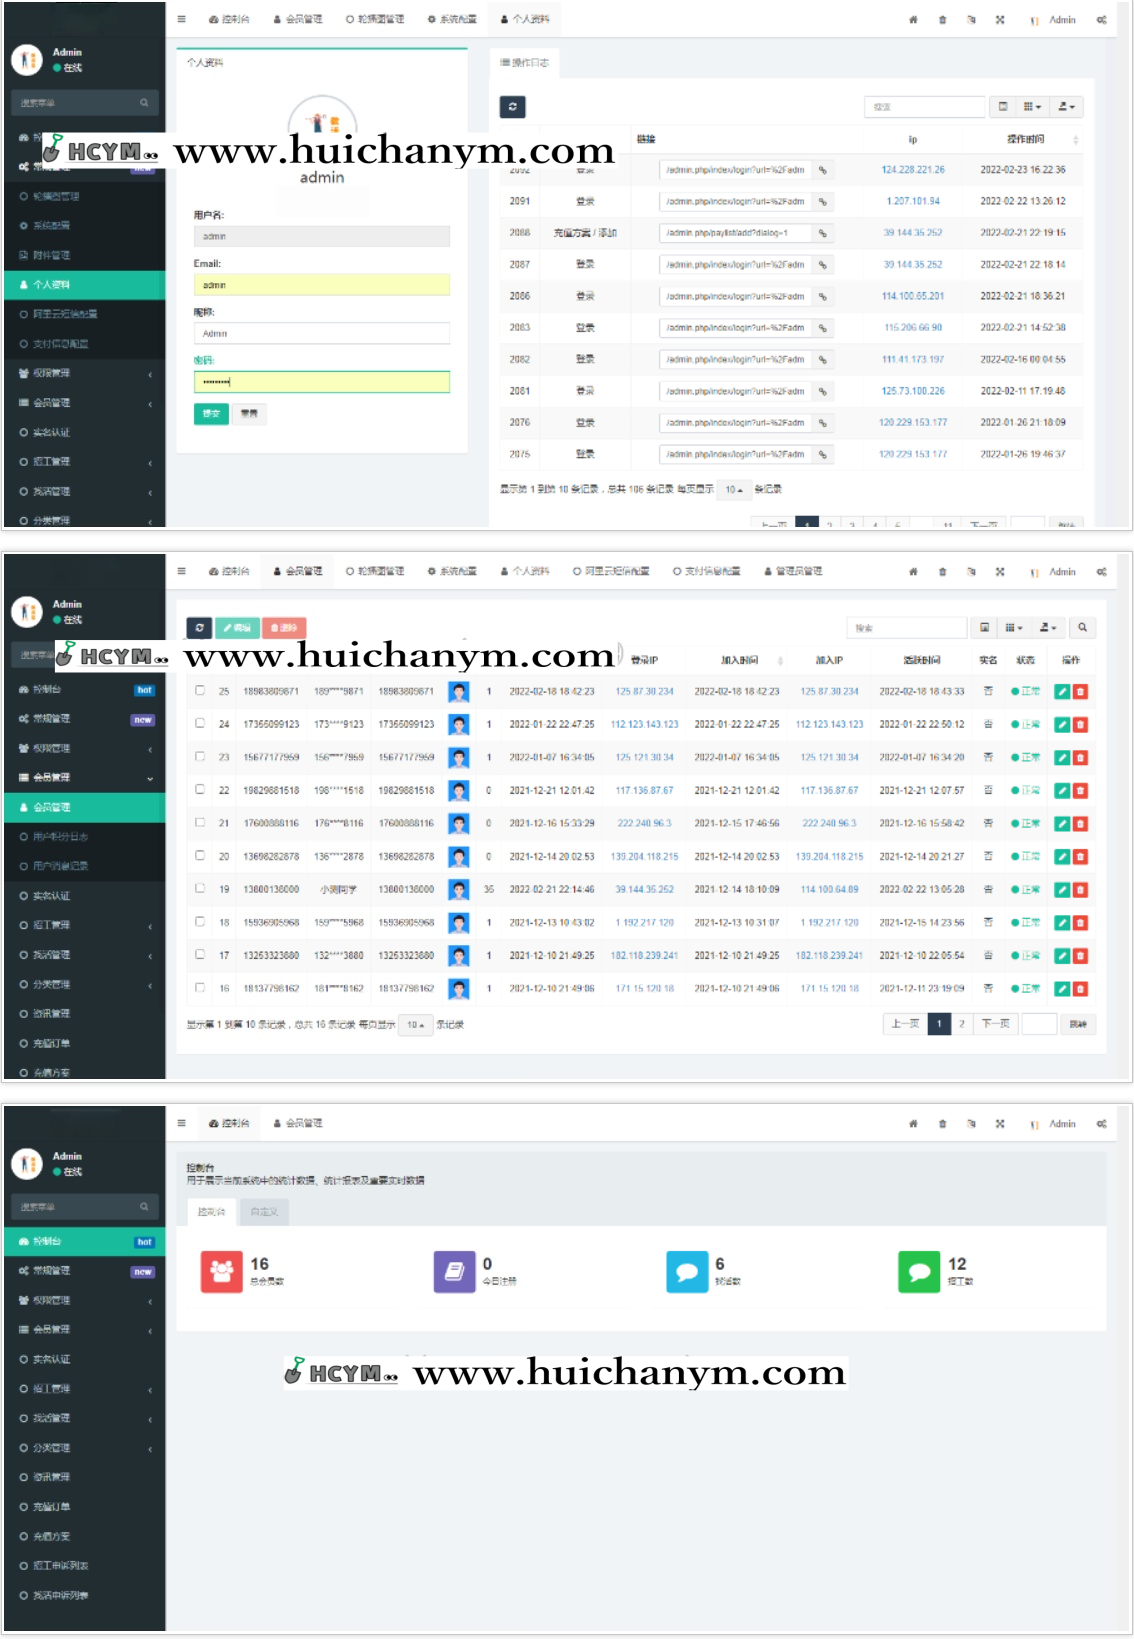The image size is (1134, 1639).
Task: Click the red total members icon showing 16
Action: [x=221, y=1272]
